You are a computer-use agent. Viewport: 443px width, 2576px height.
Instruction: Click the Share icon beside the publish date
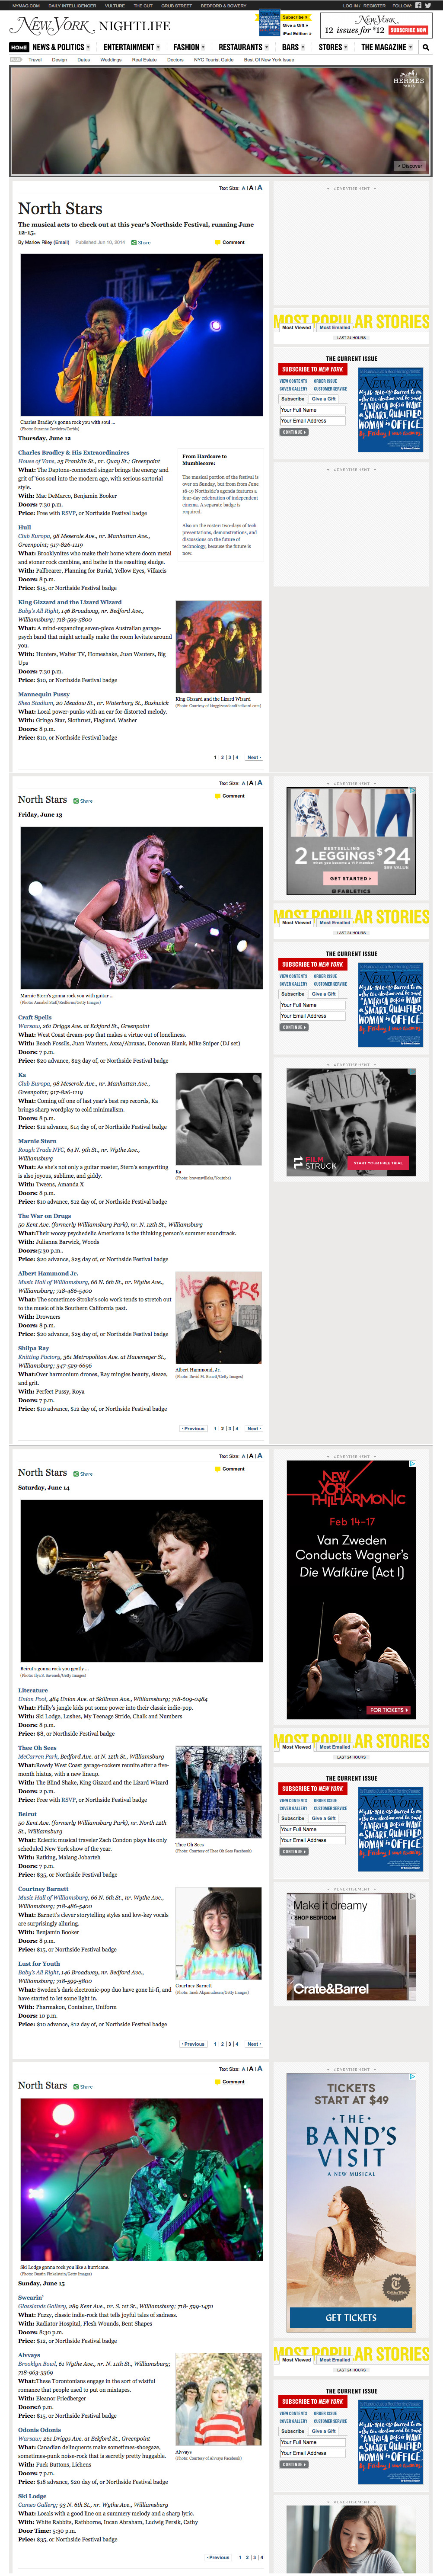tap(141, 242)
